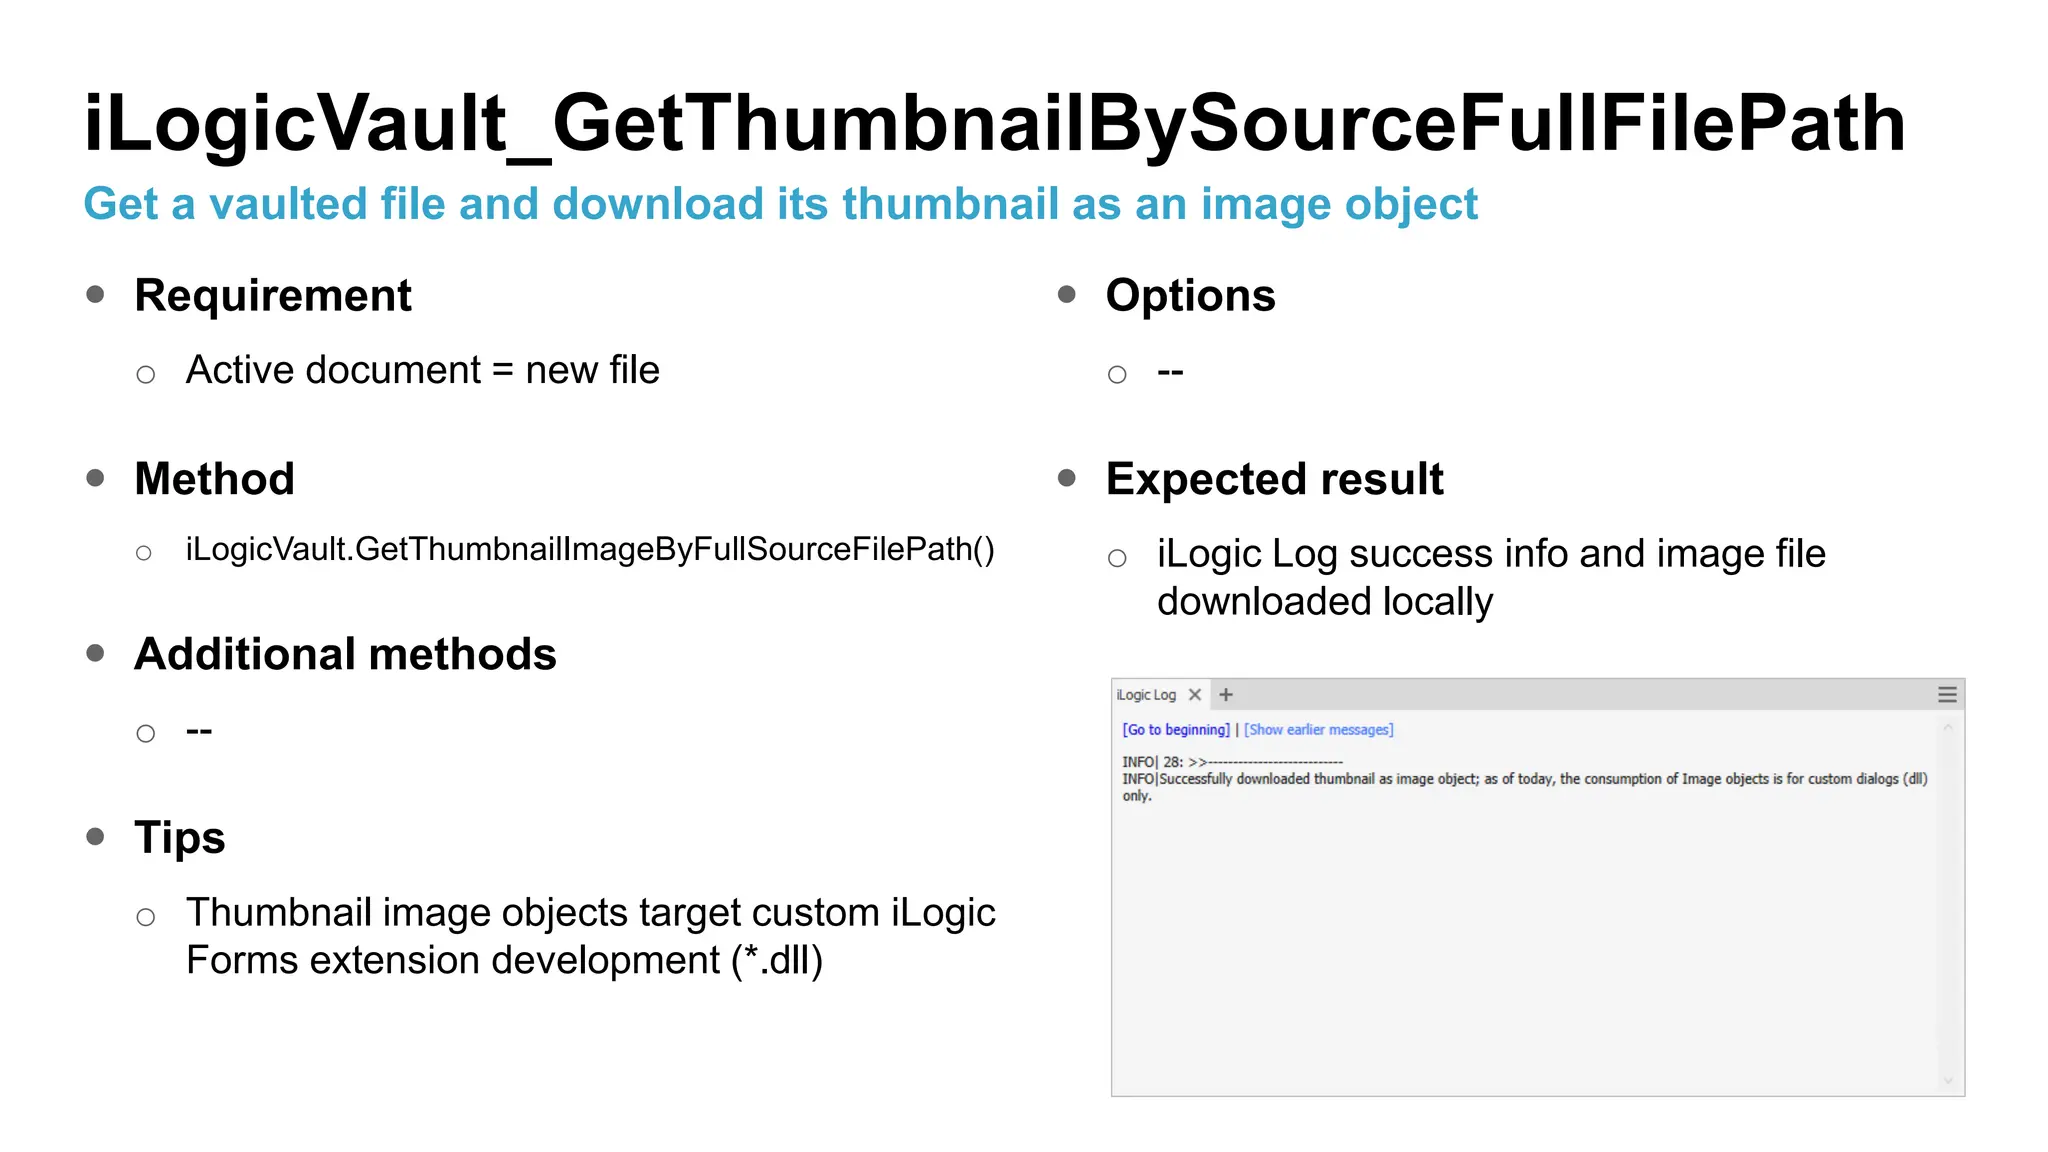
Task: Select the Active document = new file text
Action: pyautogui.click(x=422, y=370)
